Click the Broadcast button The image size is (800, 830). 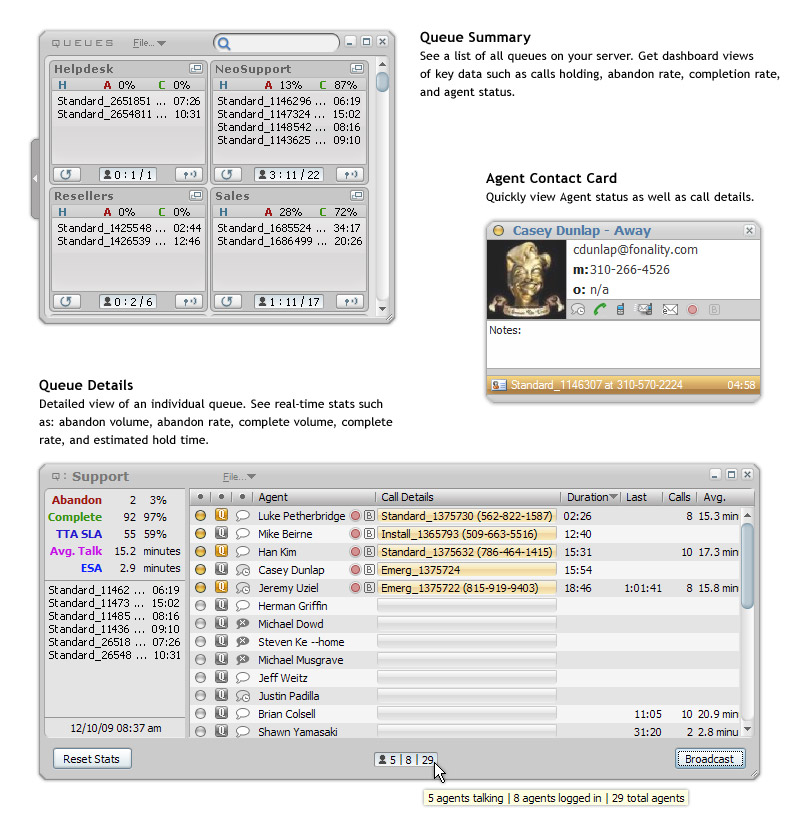pyautogui.click(x=709, y=759)
